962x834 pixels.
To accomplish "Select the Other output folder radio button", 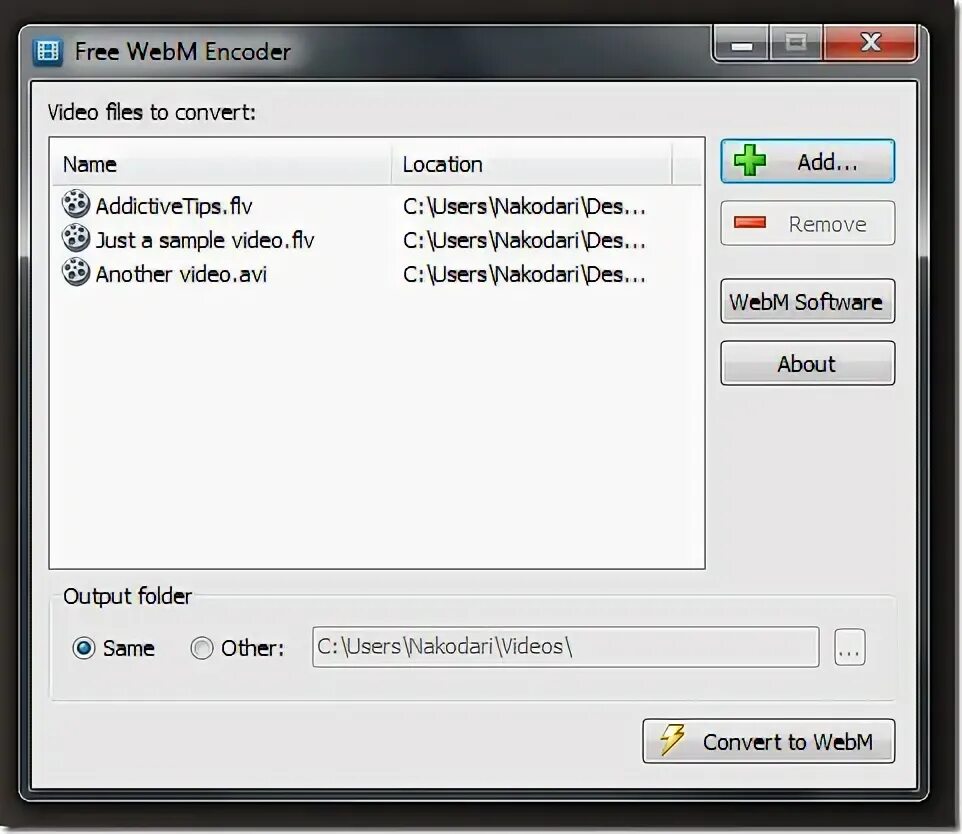I will (202, 648).
